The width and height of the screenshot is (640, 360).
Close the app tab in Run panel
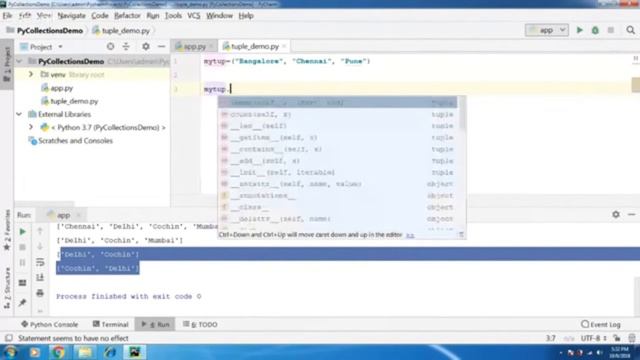pyautogui.click(x=78, y=215)
